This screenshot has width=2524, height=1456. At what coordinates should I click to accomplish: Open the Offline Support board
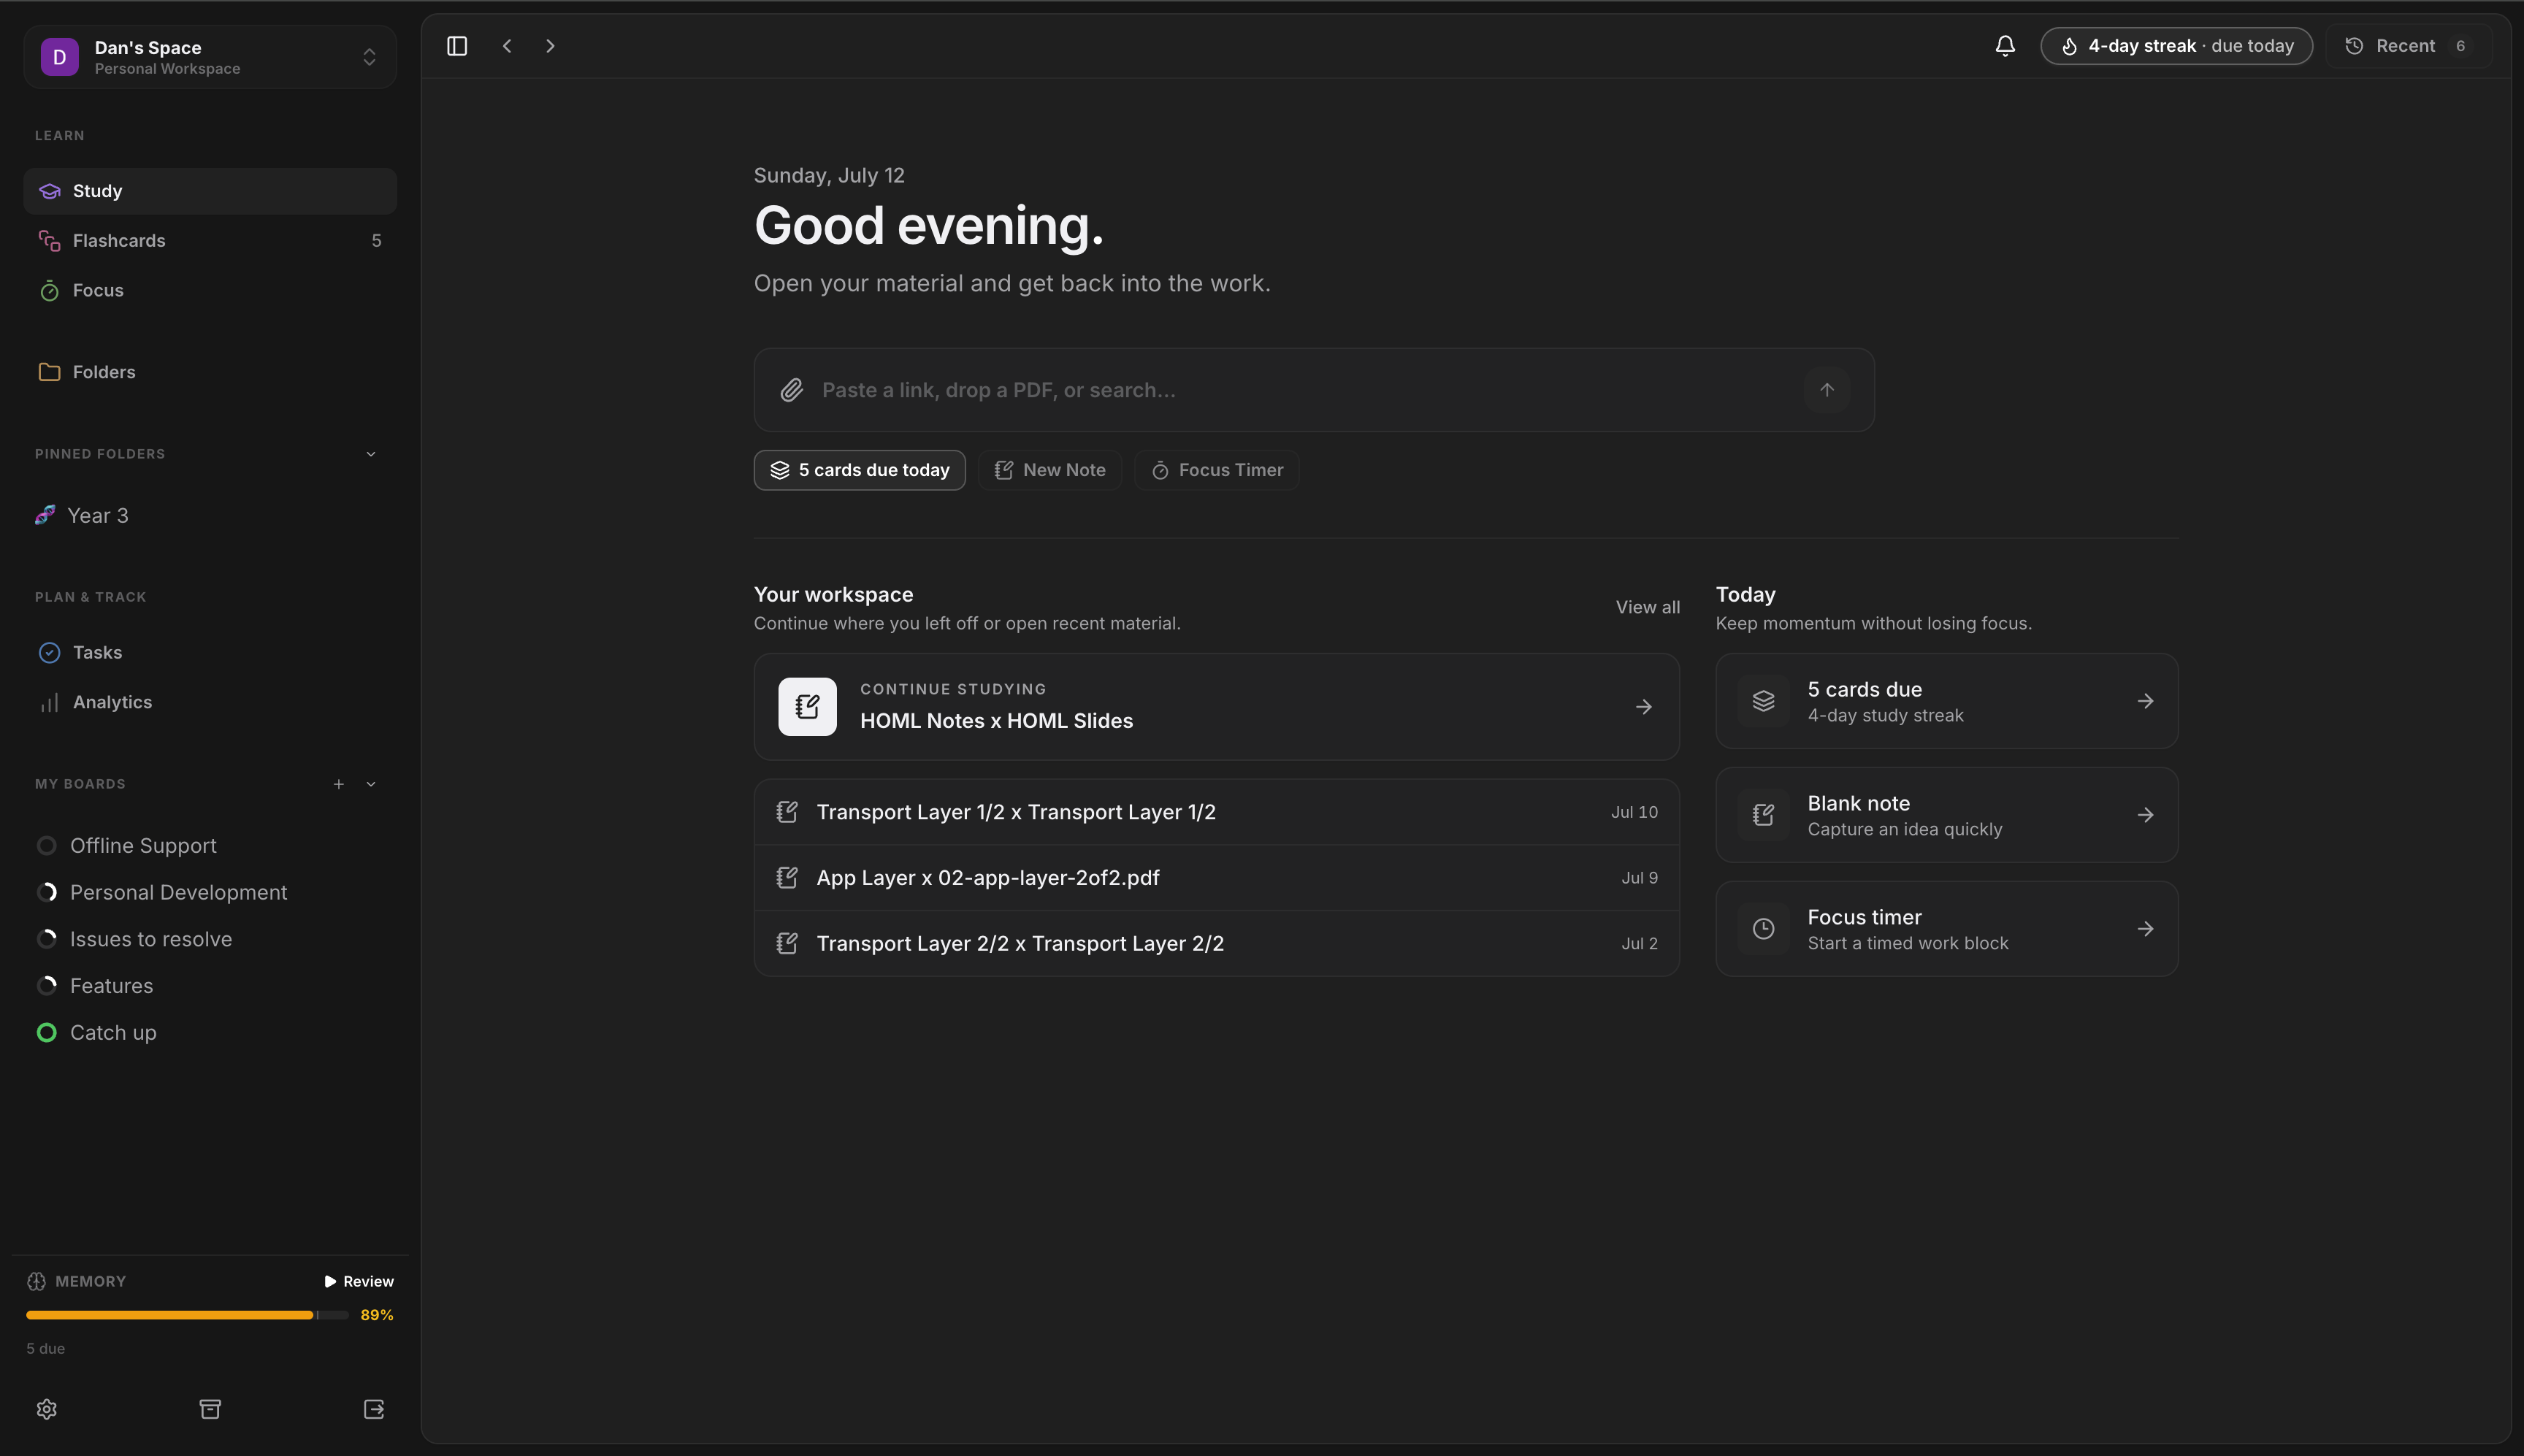pyautogui.click(x=210, y=846)
